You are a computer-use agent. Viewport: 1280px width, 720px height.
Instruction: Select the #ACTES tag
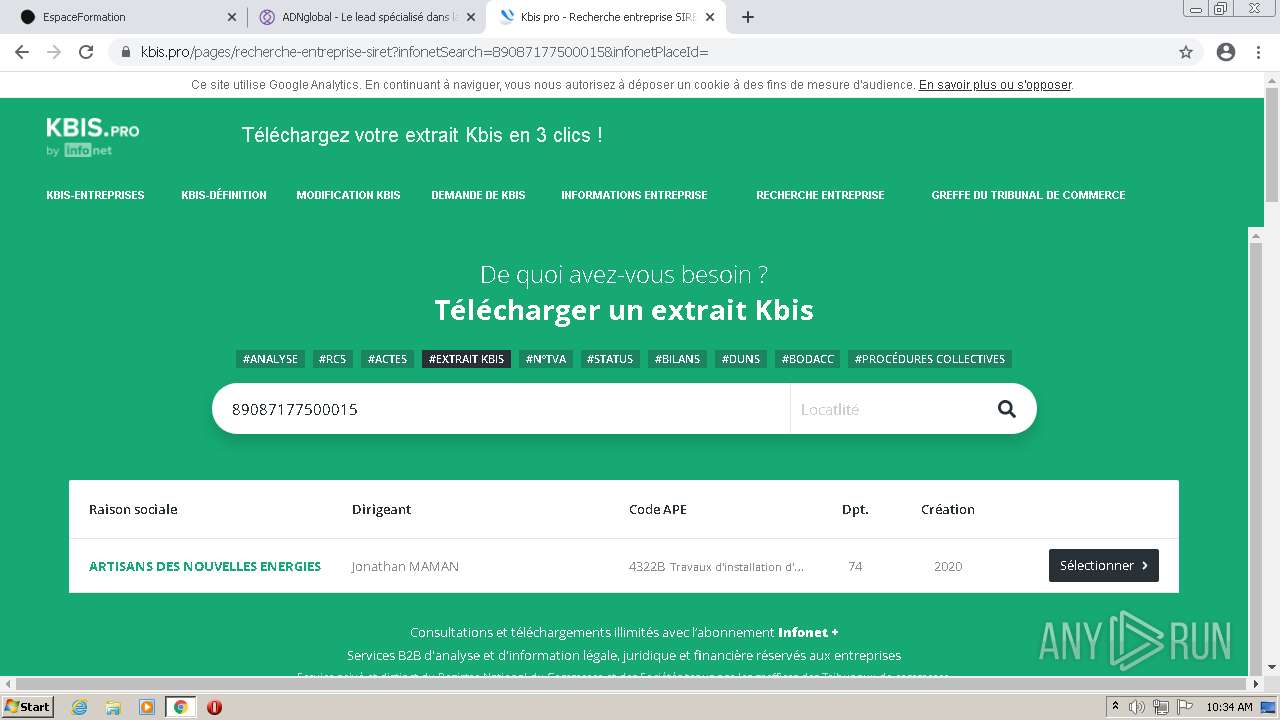point(387,359)
